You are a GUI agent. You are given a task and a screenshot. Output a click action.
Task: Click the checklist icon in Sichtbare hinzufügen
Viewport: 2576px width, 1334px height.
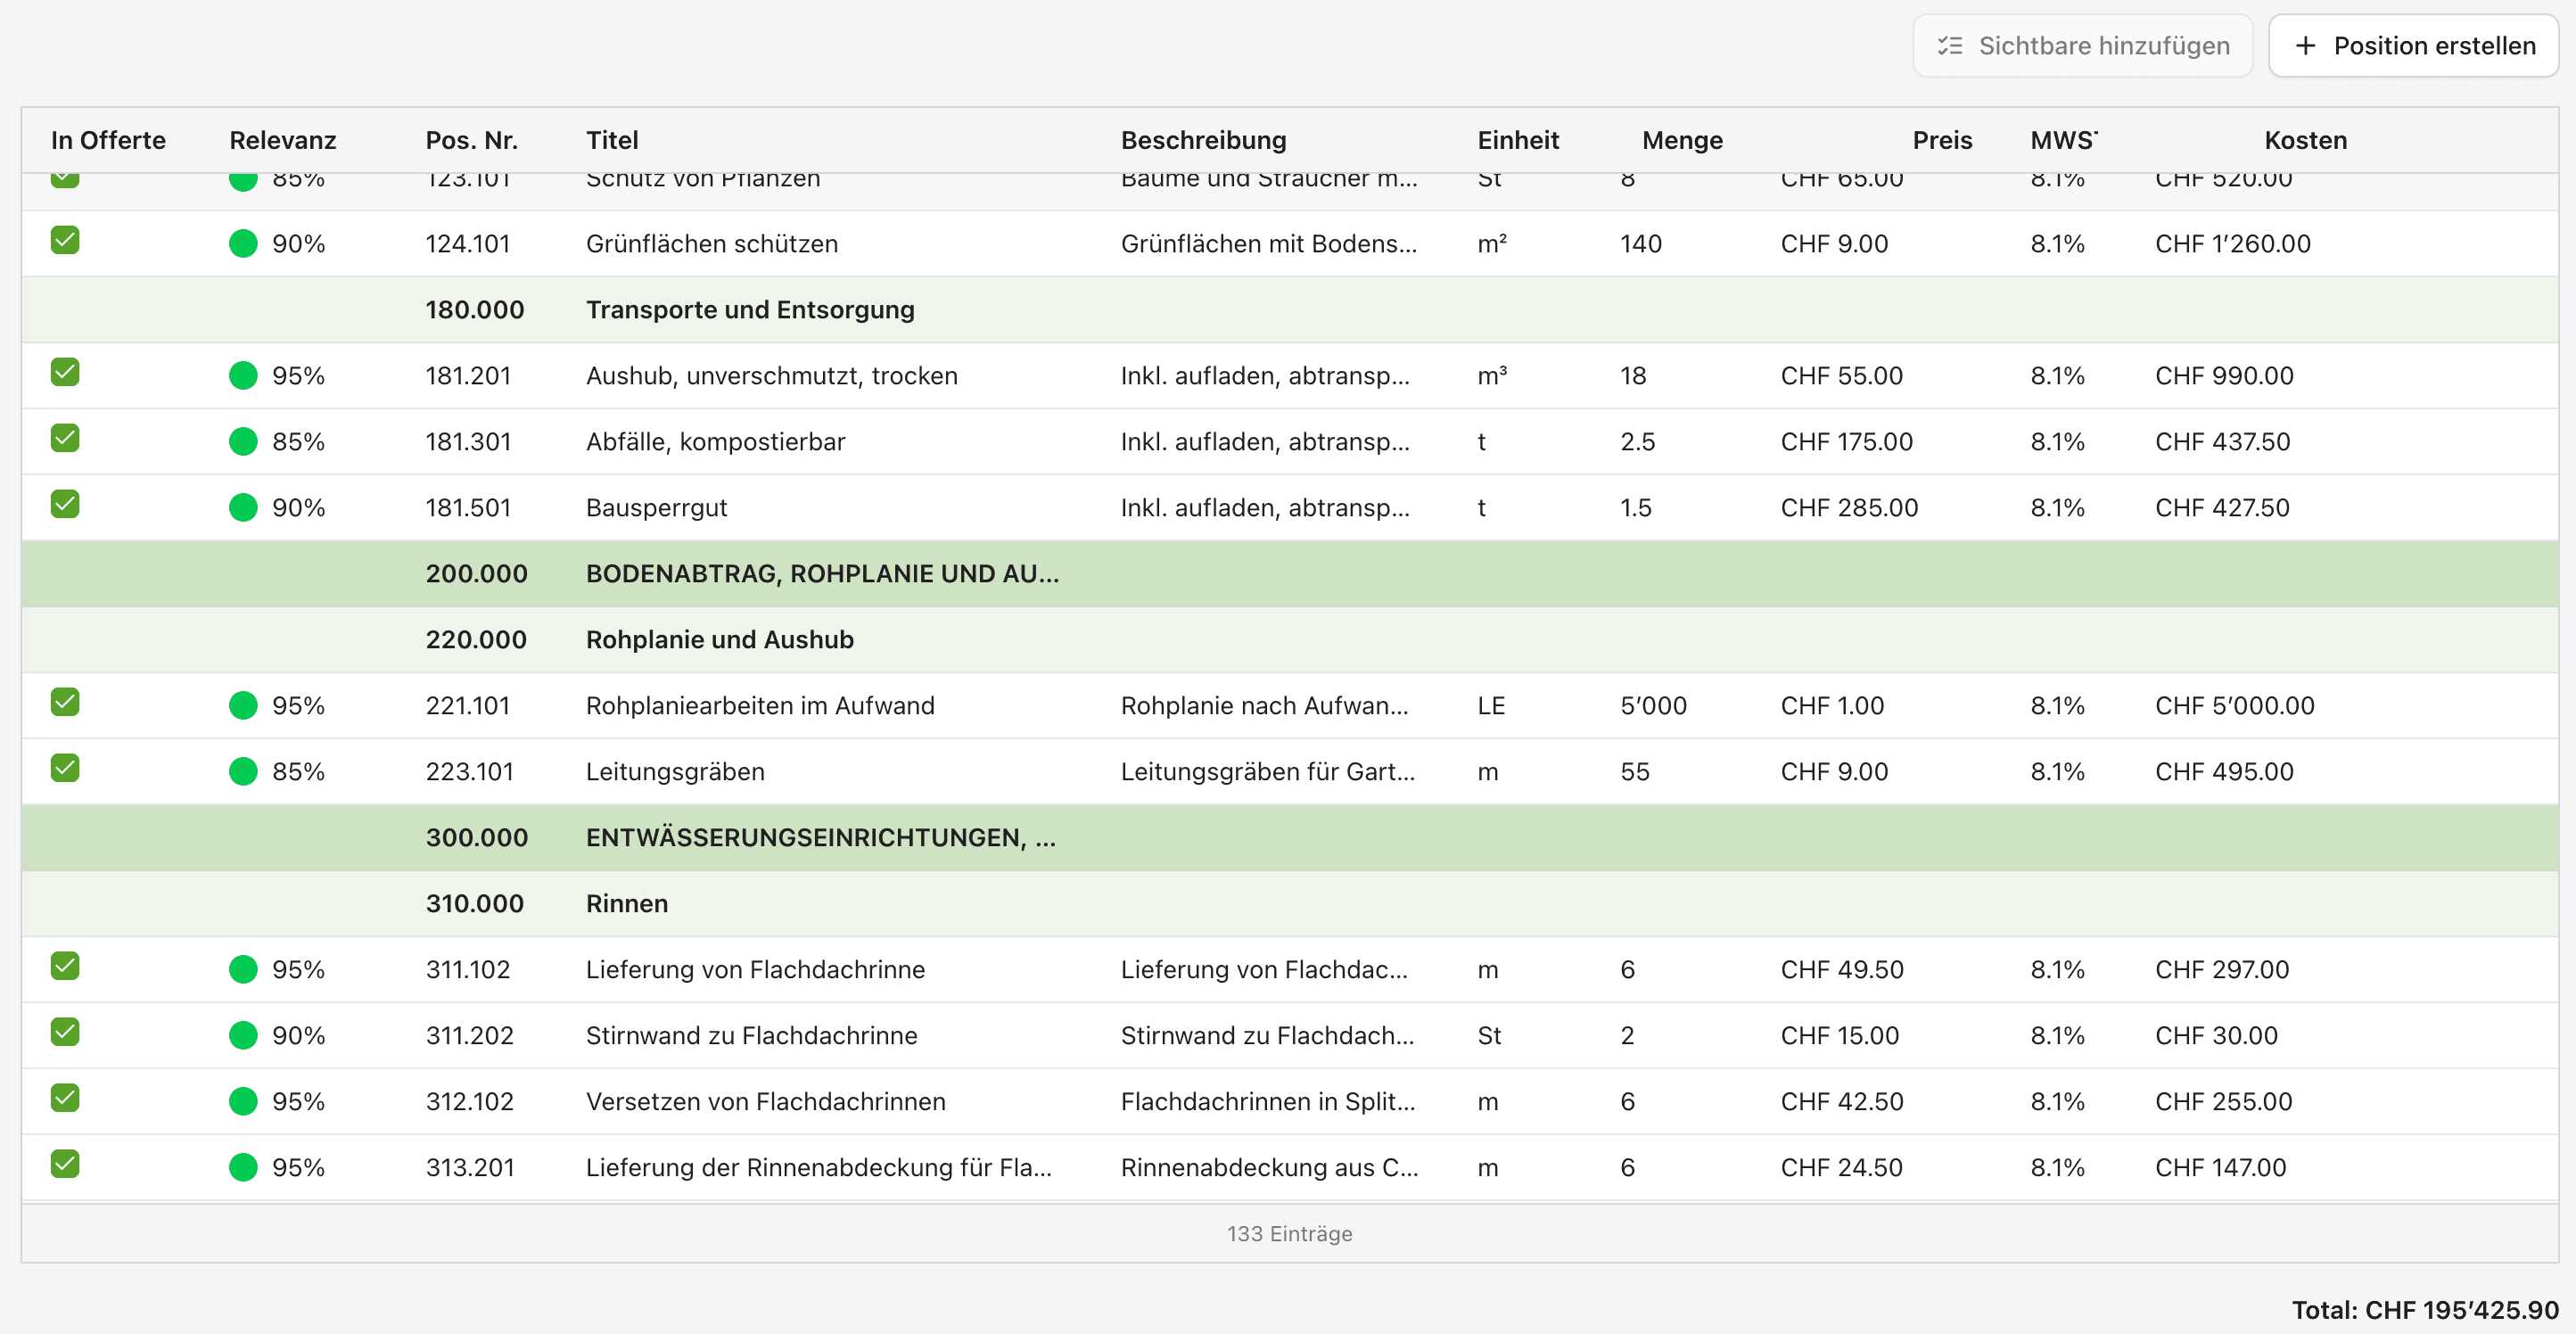pos(1949,45)
